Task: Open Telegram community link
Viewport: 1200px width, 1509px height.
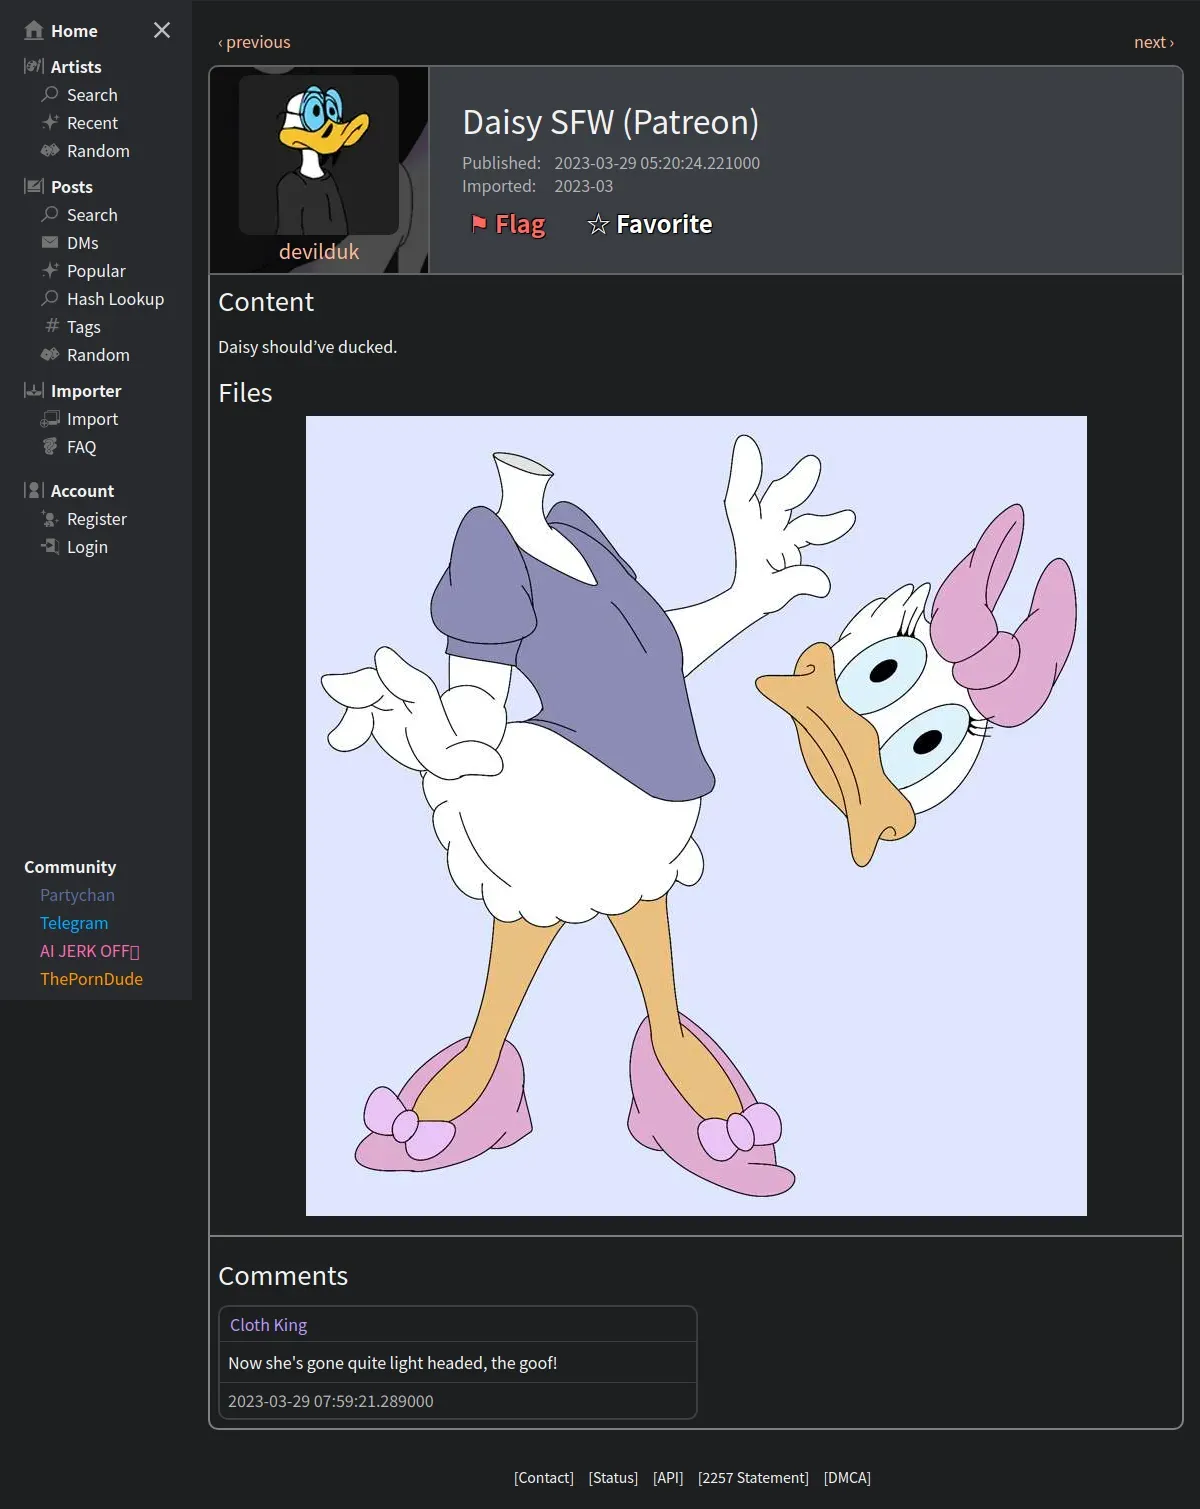Action: click(74, 923)
